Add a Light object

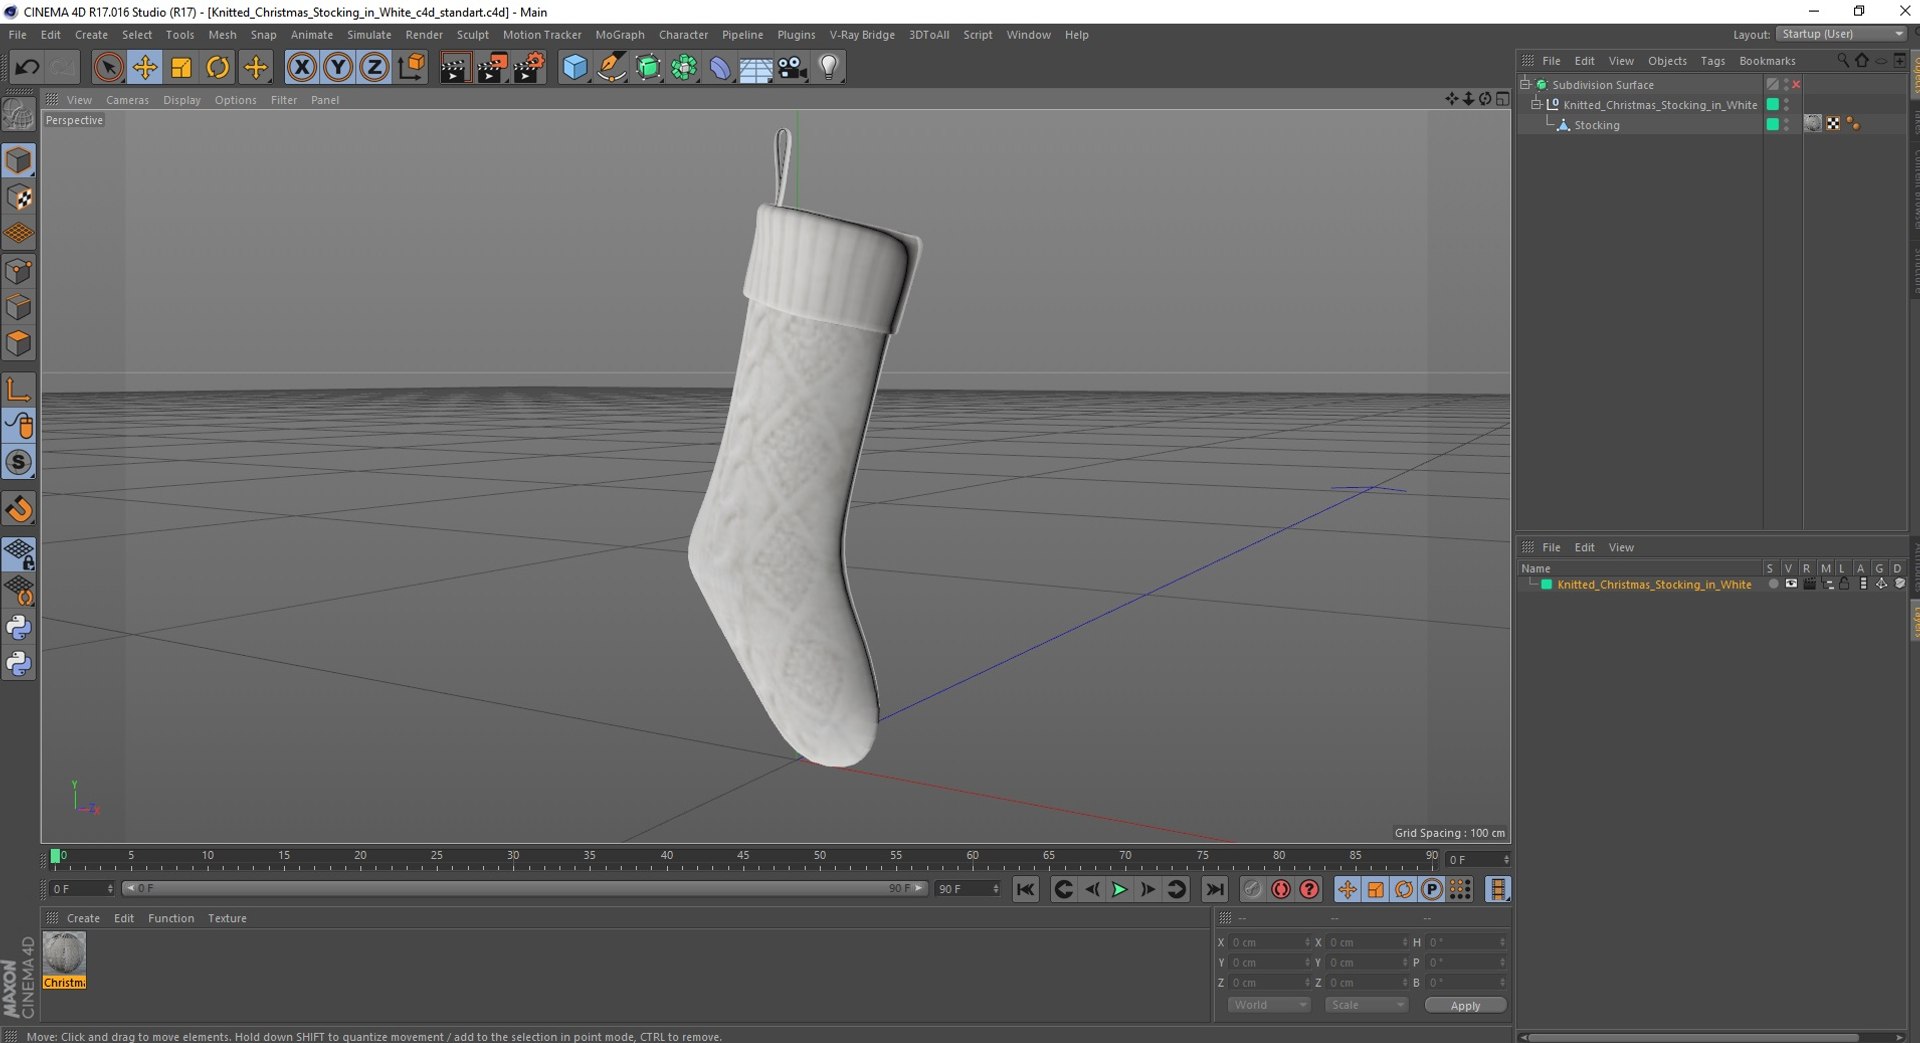(x=829, y=68)
